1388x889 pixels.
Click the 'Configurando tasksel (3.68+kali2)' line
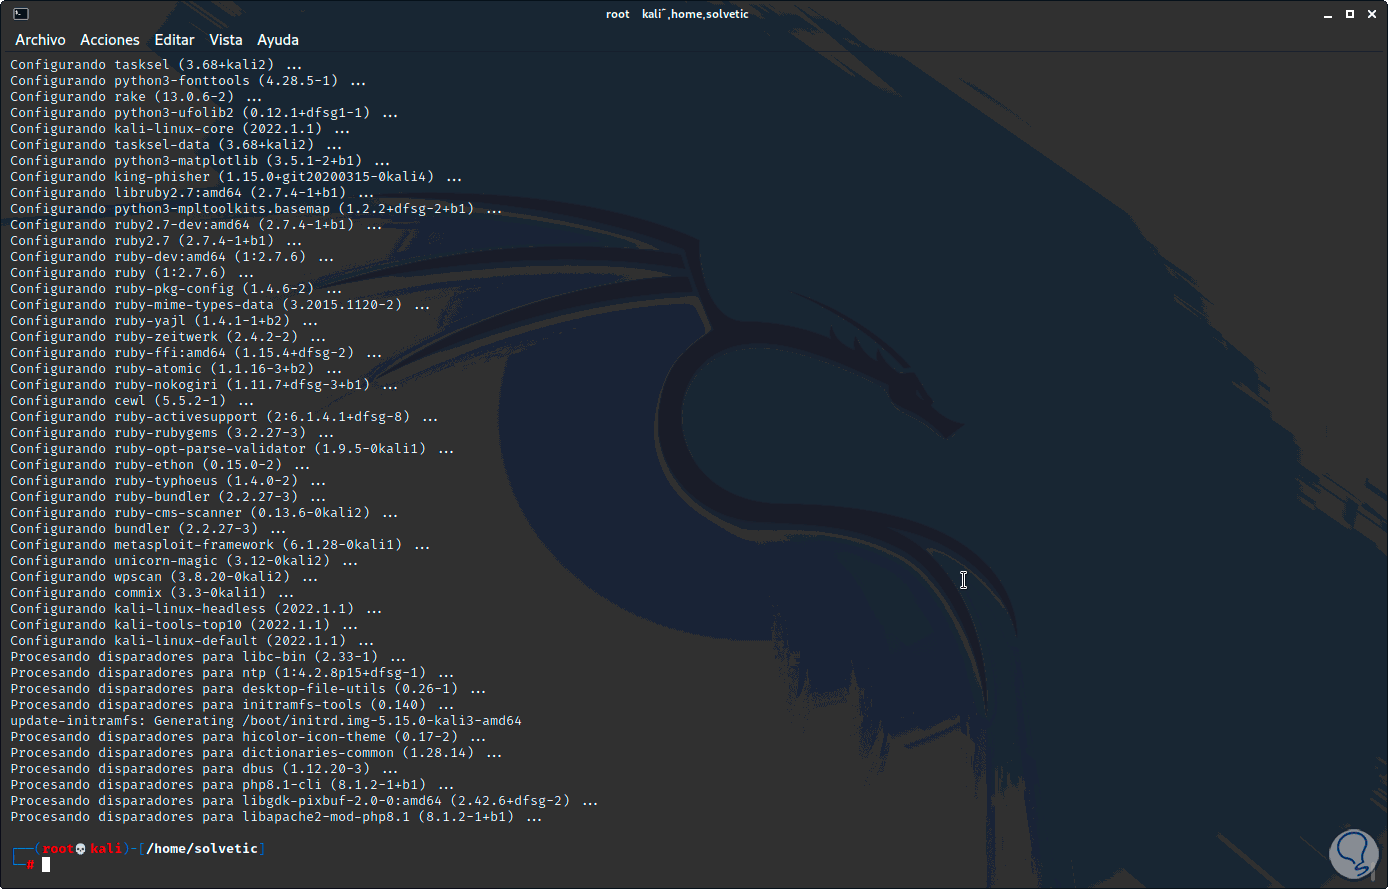click(156, 65)
